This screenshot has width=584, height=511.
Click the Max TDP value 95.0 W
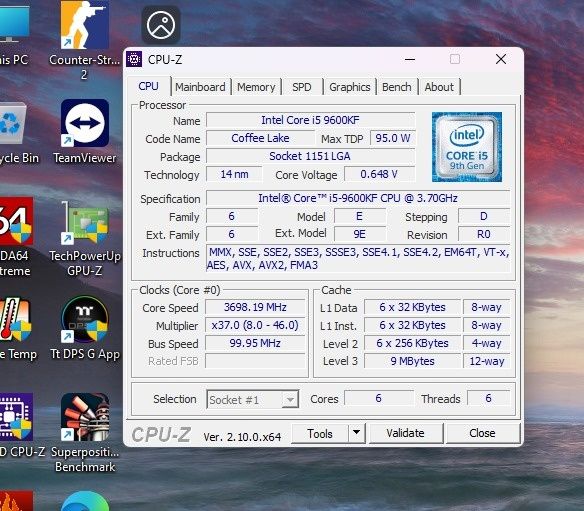(393, 138)
